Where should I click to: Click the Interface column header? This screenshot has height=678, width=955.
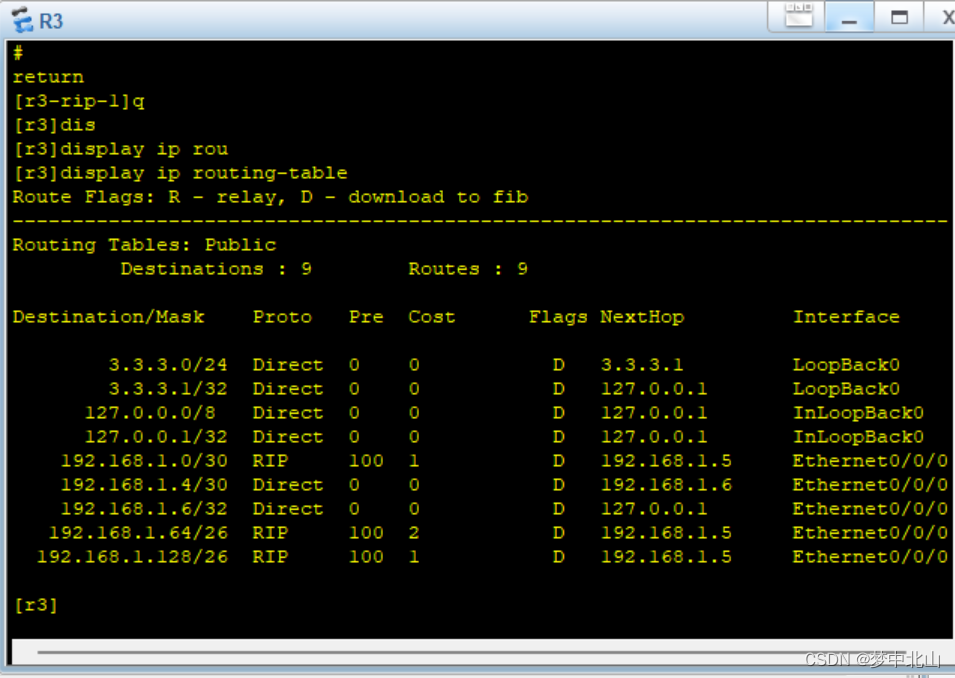pyautogui.click(x=846, y=317)
